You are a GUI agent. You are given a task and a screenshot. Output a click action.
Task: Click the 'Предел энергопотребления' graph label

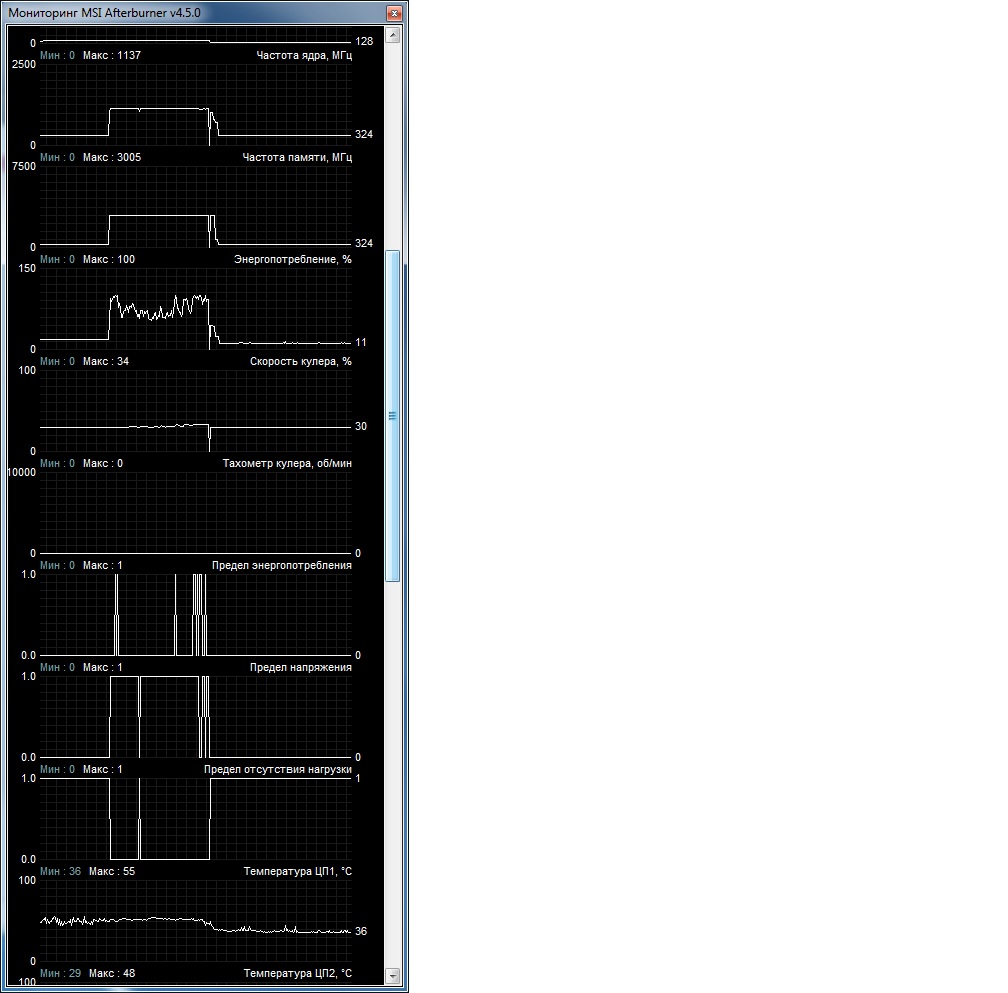point(282,566)
